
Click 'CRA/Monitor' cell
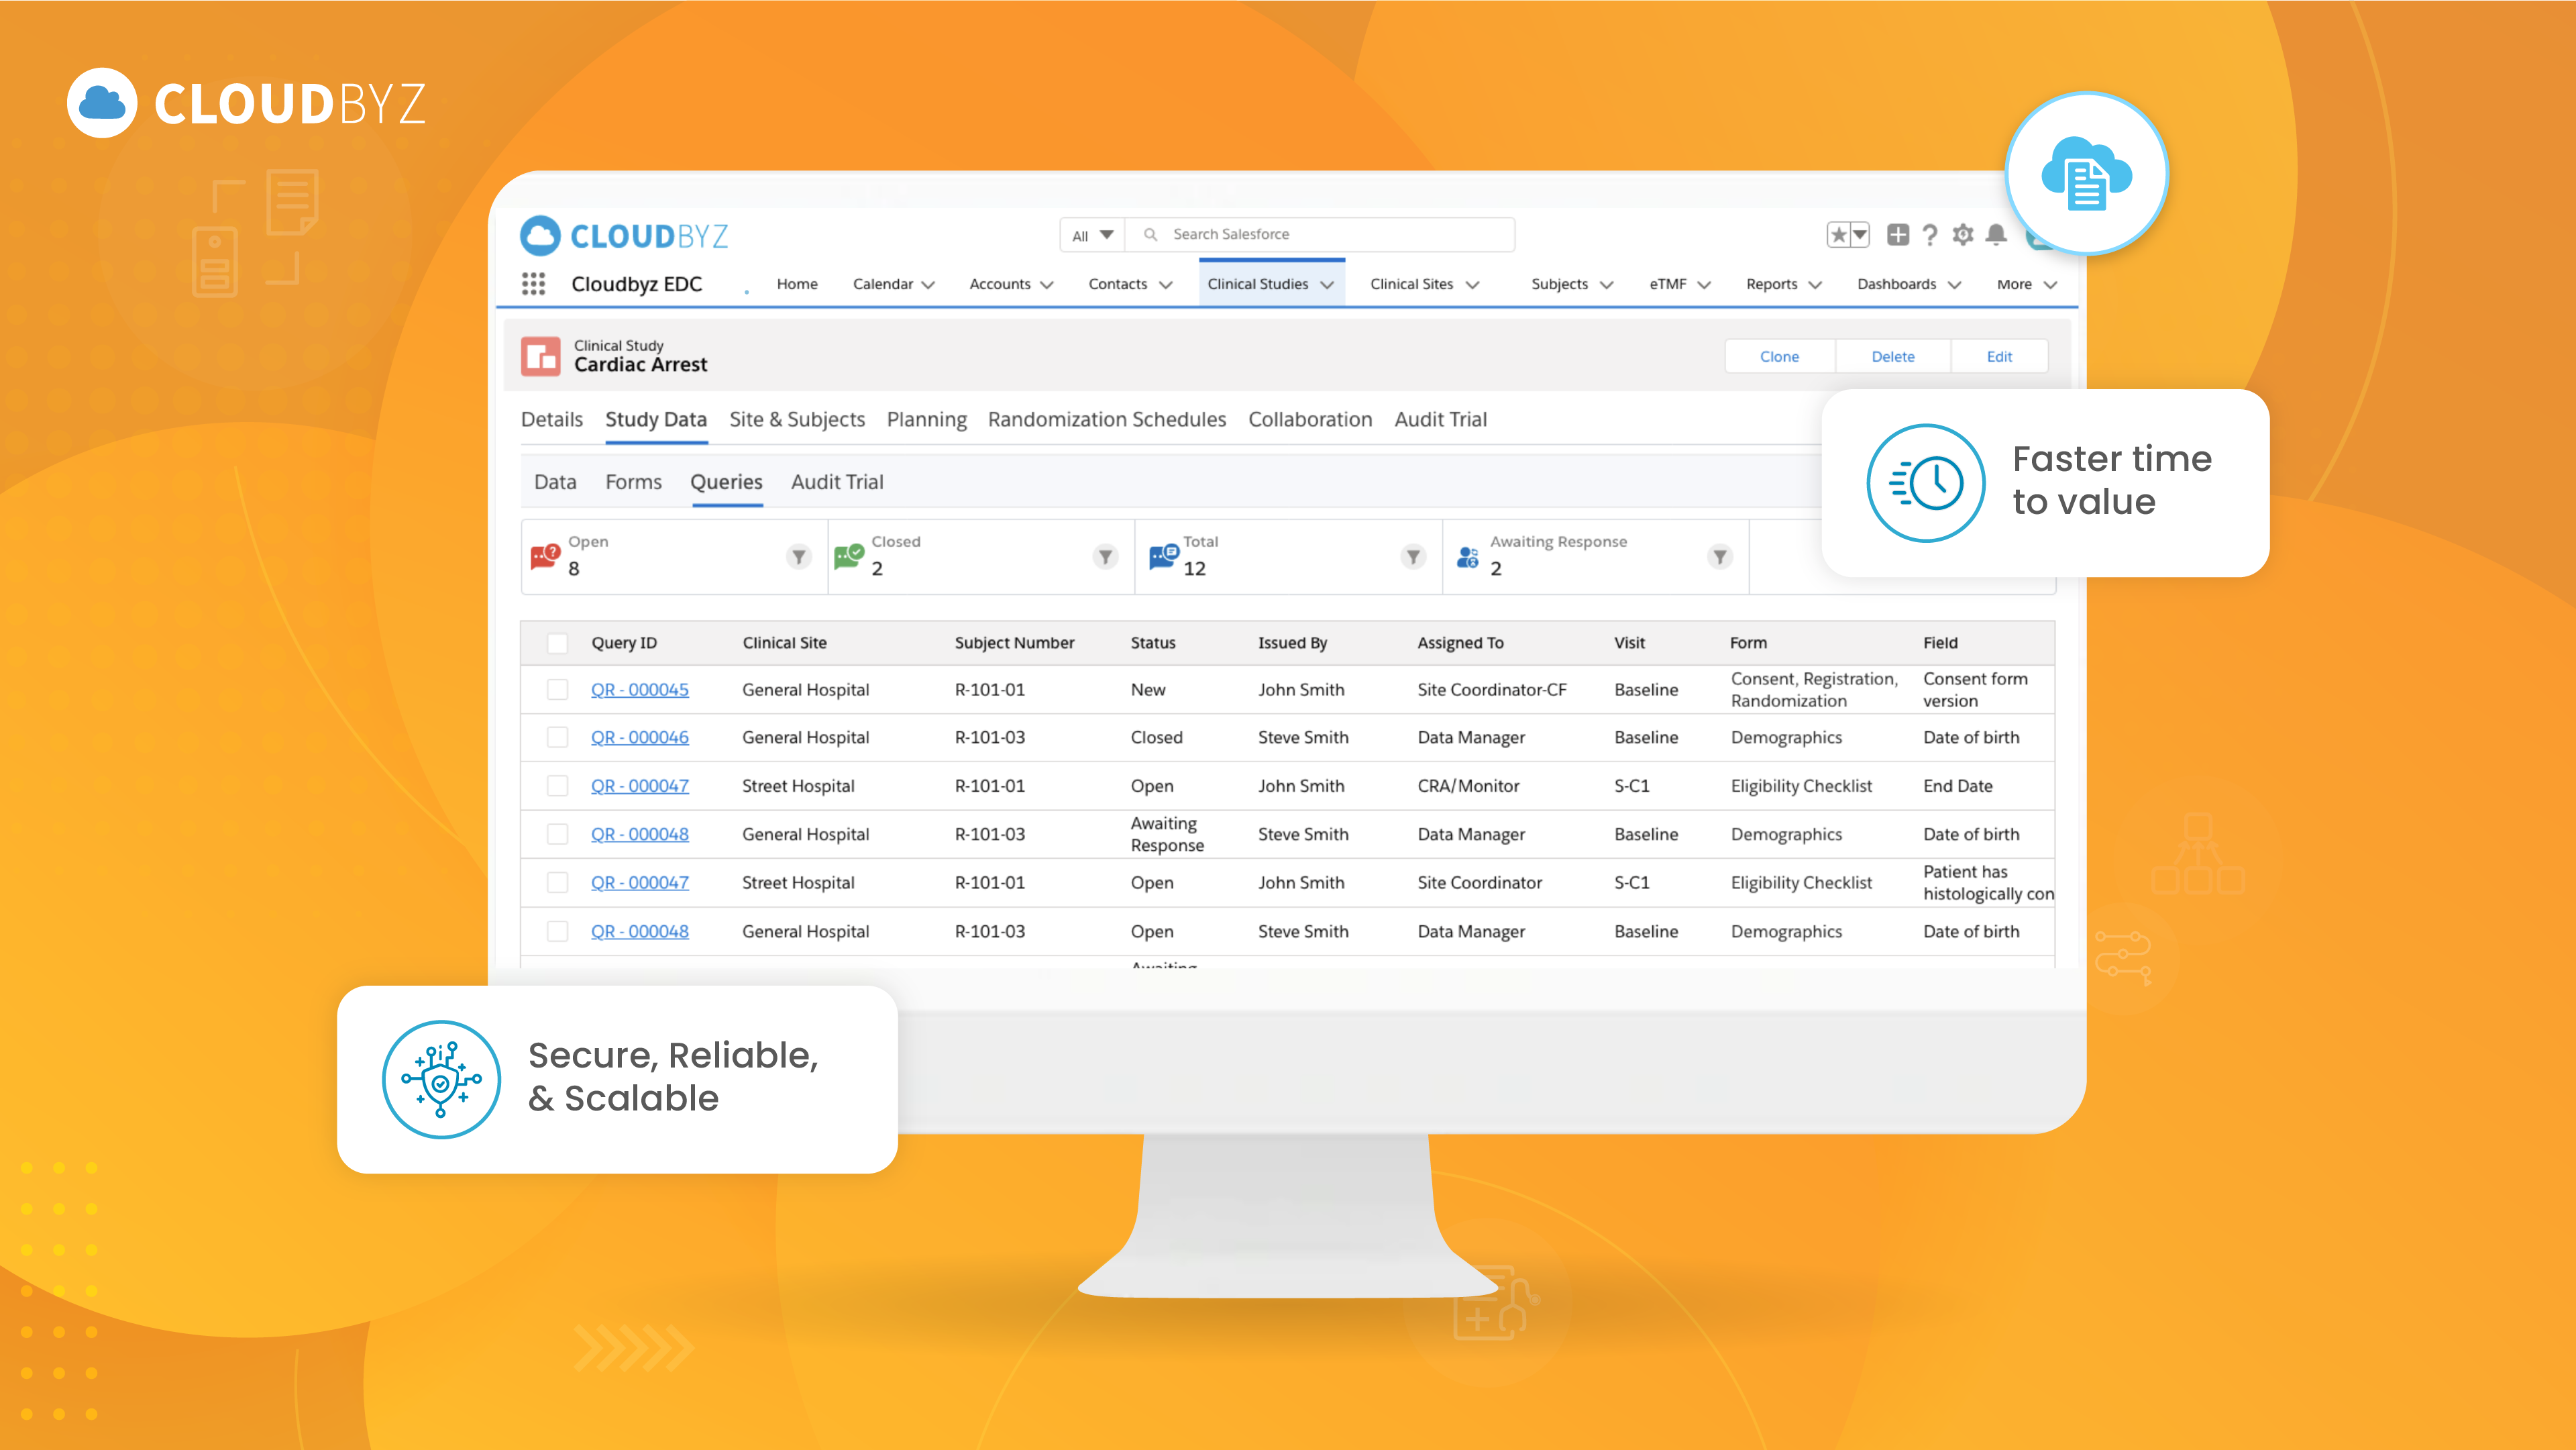point(1468,786)
